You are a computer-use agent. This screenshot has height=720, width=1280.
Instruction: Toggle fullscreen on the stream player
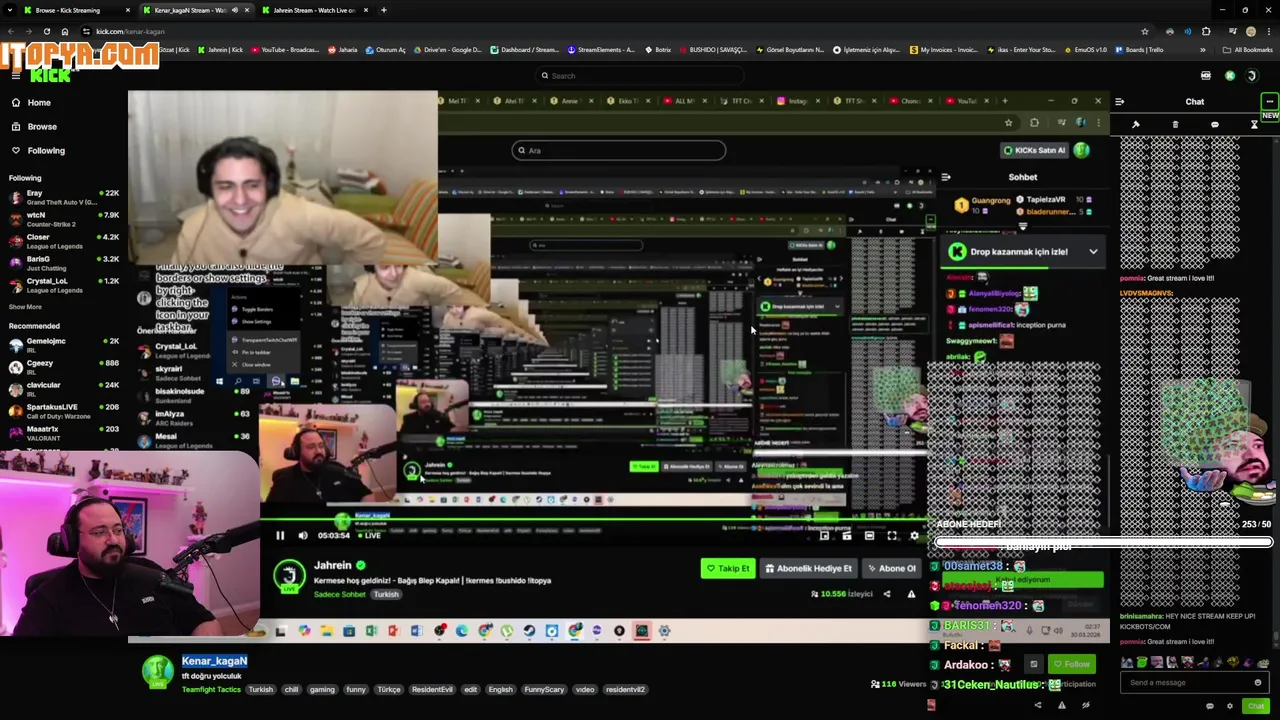click(x=892, y=536)
